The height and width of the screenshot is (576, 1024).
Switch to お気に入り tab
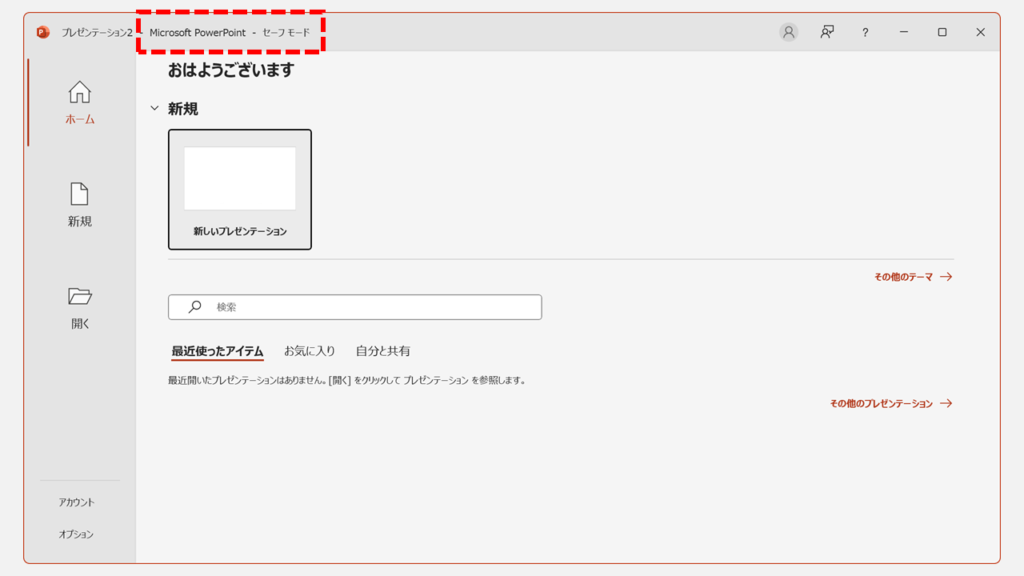(310, 351)
